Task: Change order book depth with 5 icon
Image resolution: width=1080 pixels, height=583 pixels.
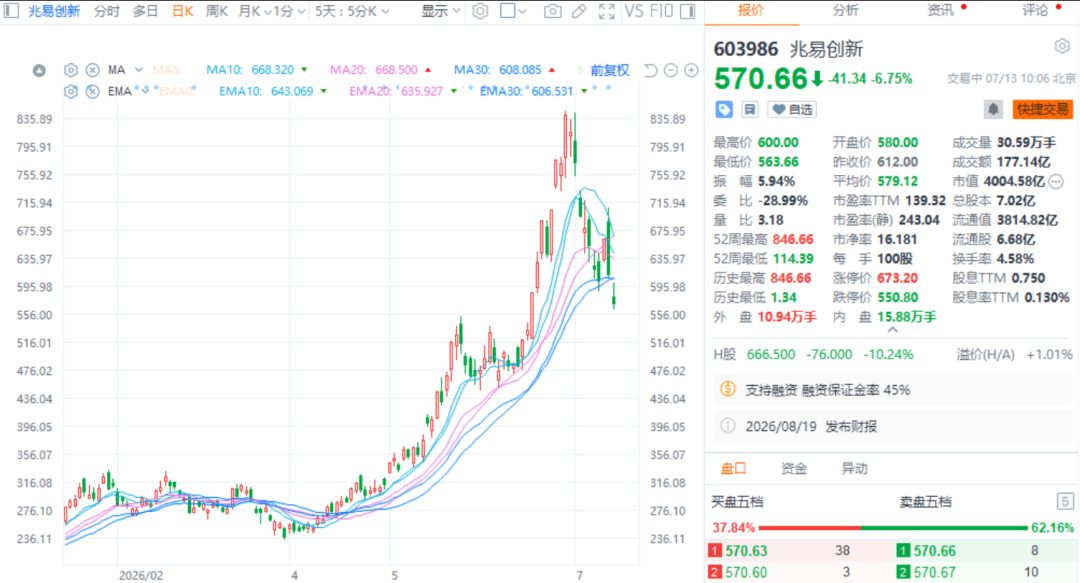Action: coord(1065,501)
